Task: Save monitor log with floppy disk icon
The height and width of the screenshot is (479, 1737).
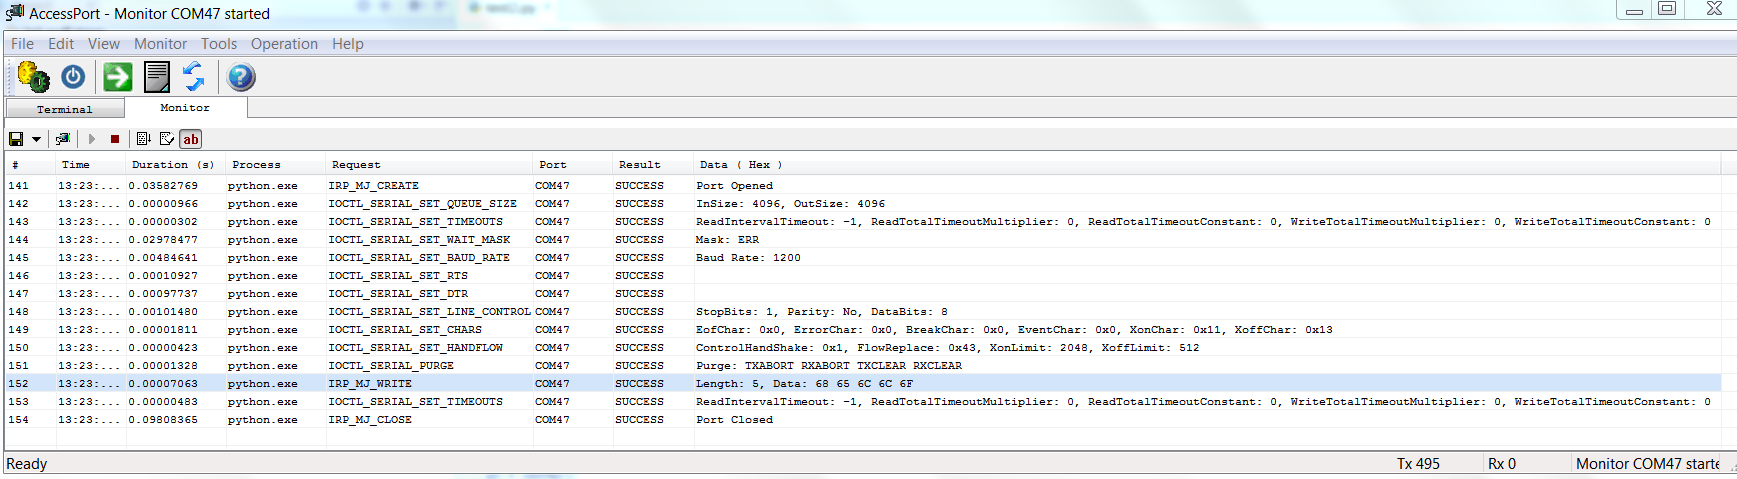Action: pos(16,139)
